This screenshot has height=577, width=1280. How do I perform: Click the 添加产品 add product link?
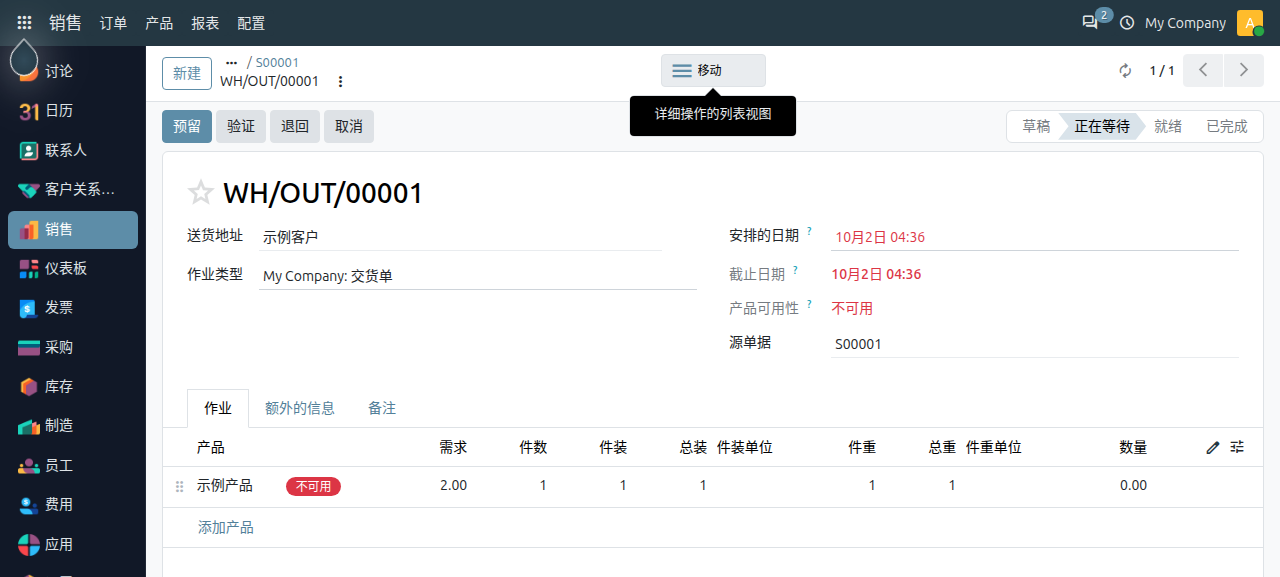coord(226,527)
